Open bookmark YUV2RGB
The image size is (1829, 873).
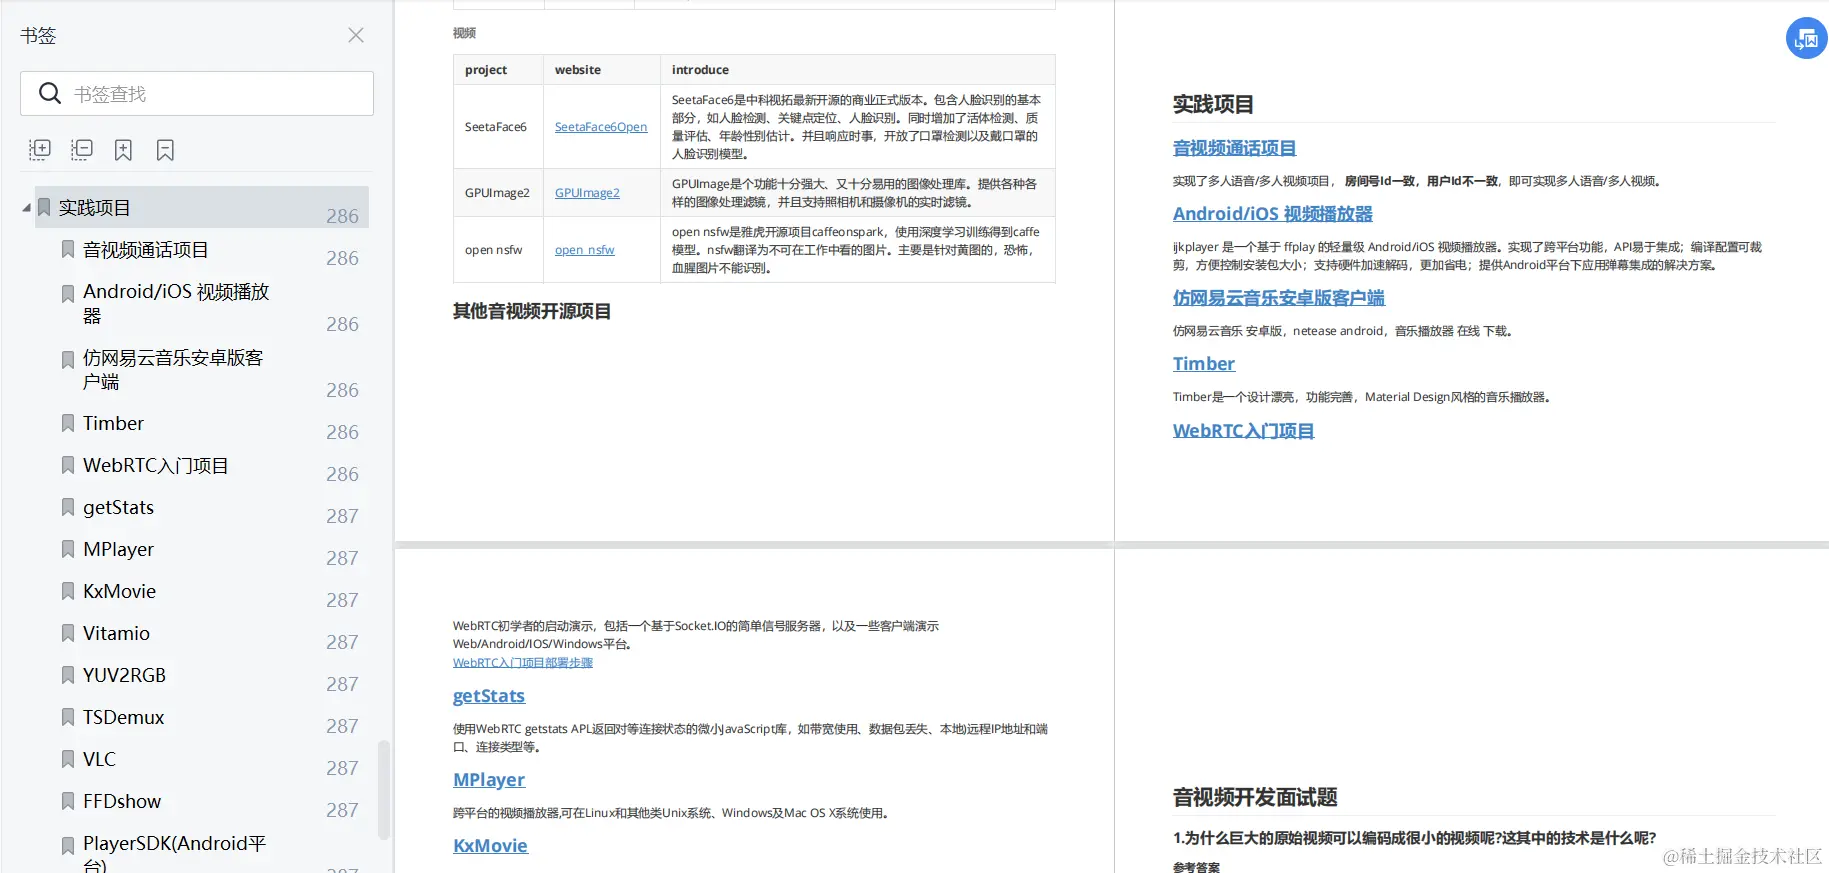point(124,675)
